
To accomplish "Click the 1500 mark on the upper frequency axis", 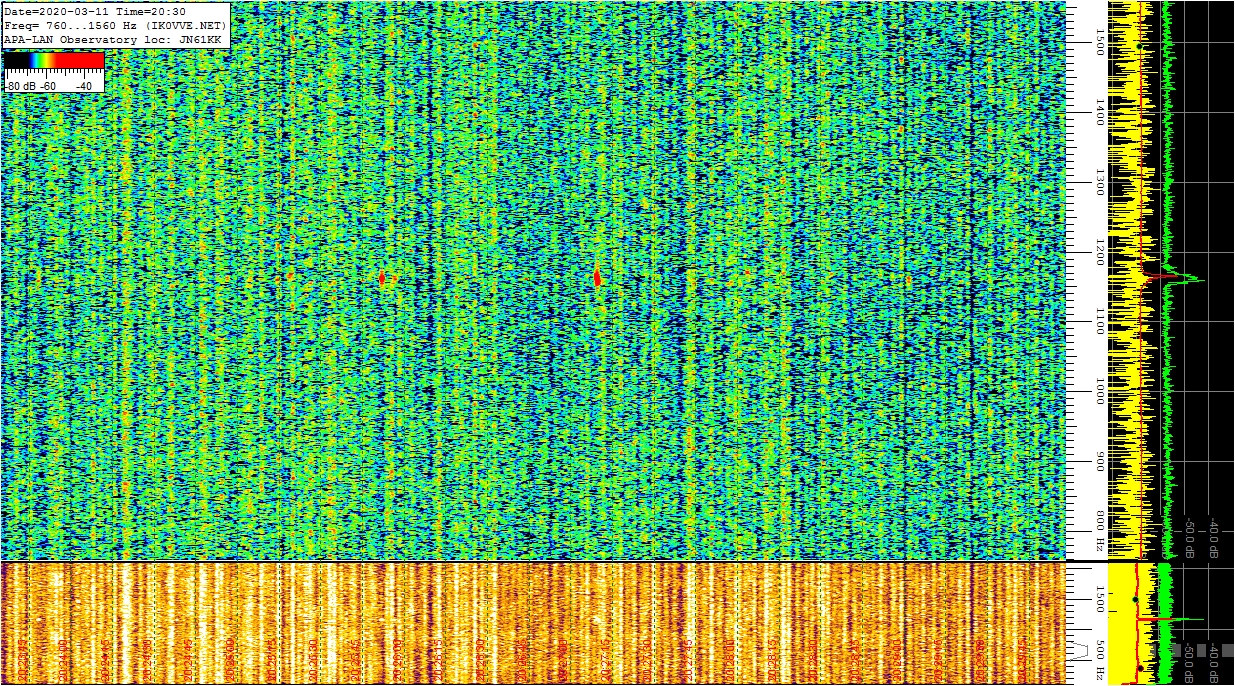I will [1100, 41].
